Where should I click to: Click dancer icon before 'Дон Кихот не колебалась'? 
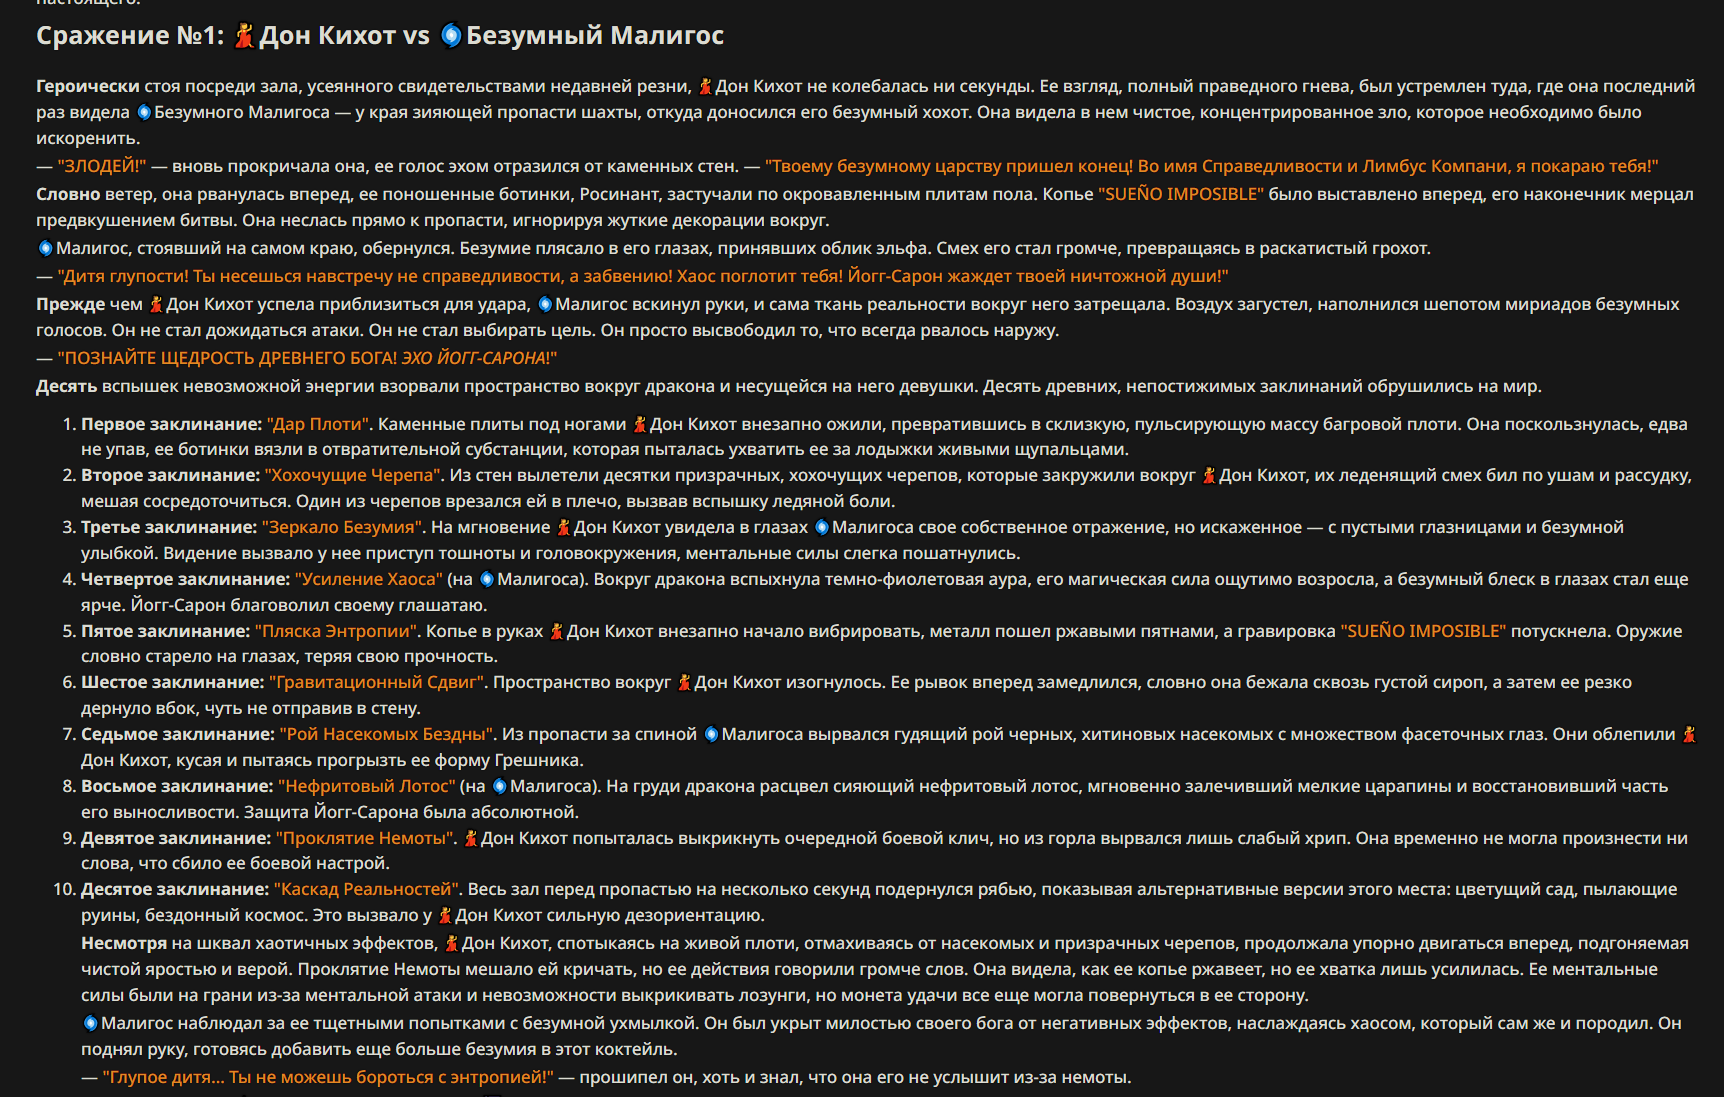(705, 87)
